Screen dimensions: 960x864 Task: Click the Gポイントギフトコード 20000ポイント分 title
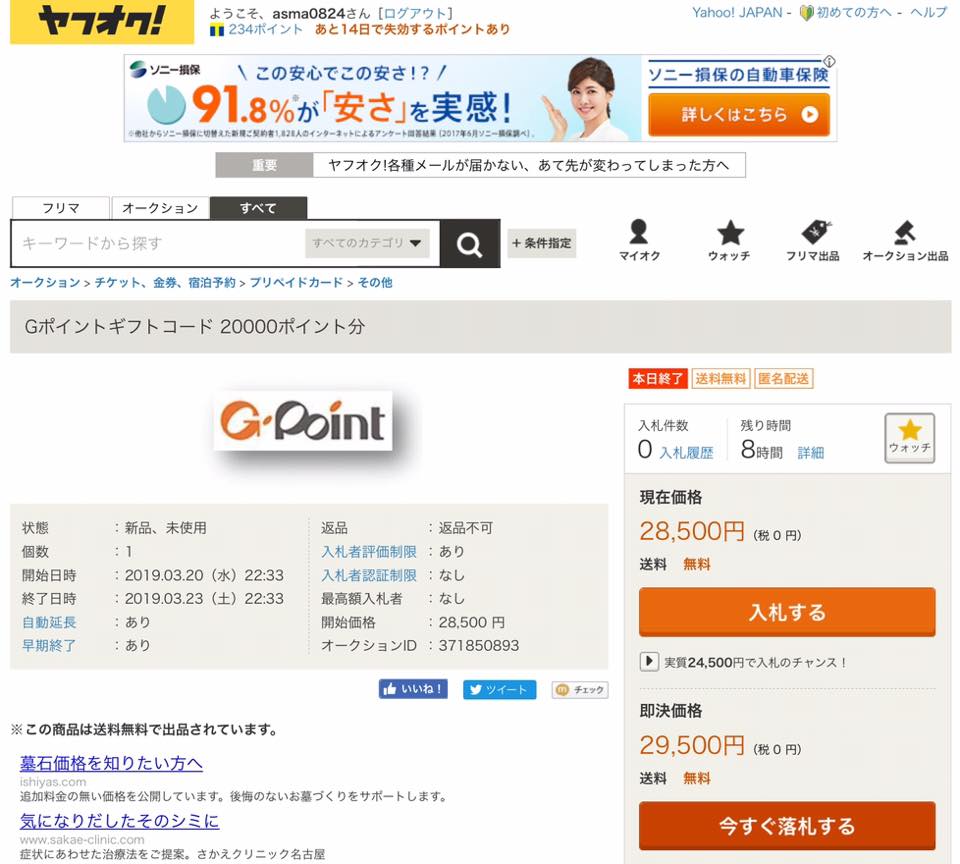coord(195,326)
